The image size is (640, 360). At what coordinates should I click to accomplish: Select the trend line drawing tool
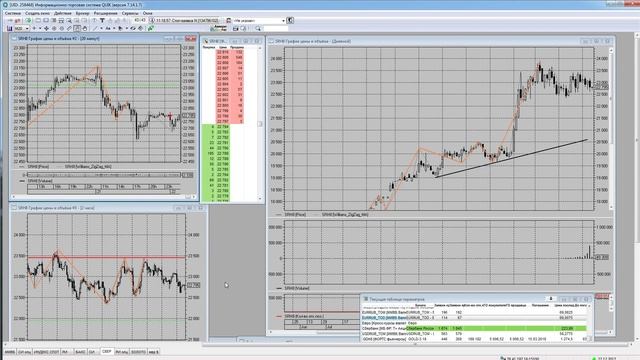(x=96, y=29)
